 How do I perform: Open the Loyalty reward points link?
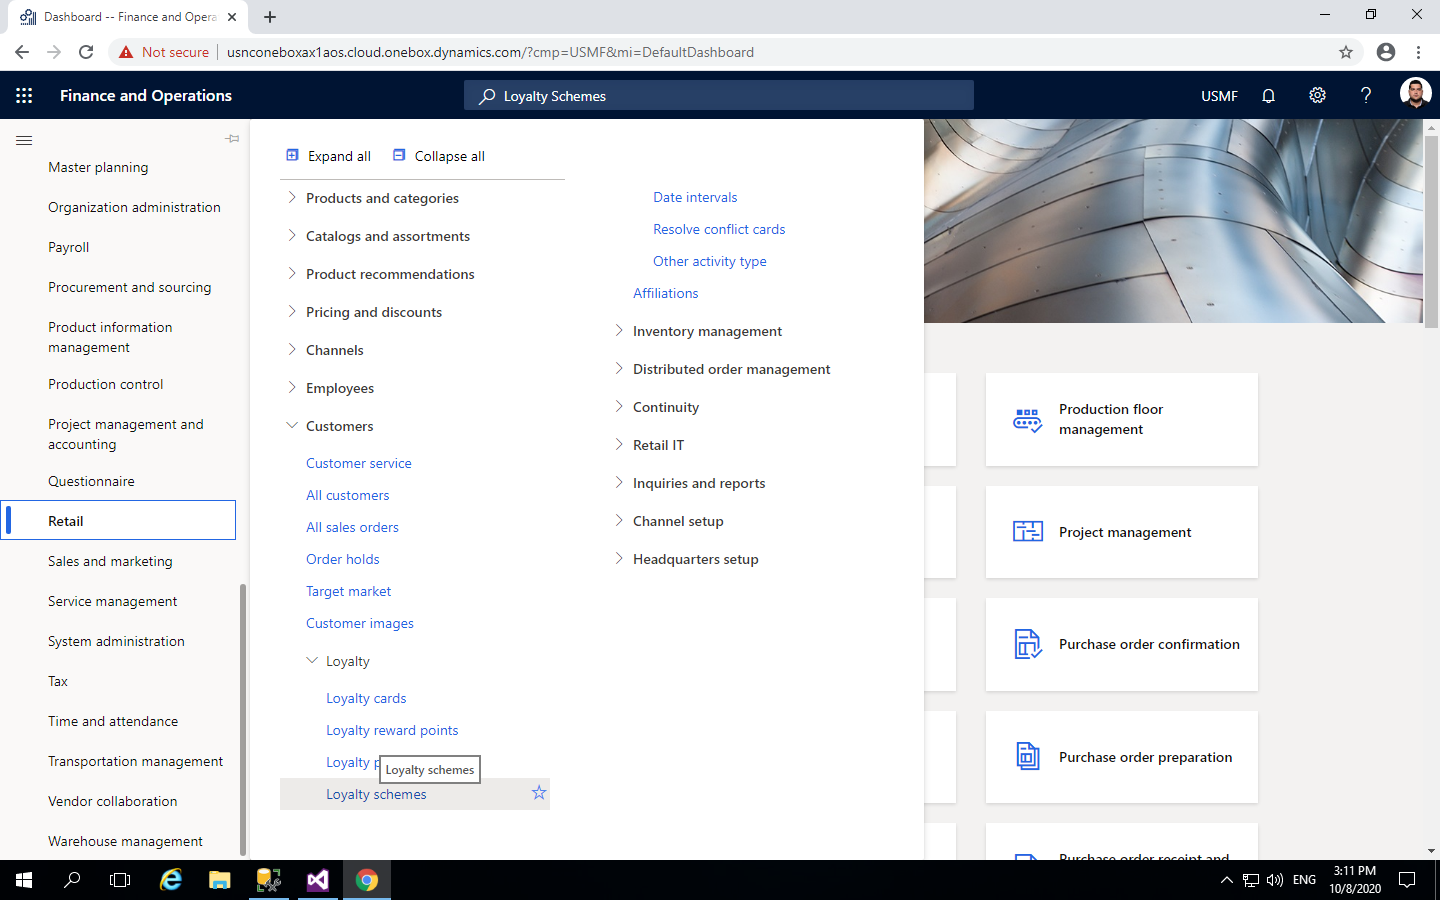click(x=392, y=730)
